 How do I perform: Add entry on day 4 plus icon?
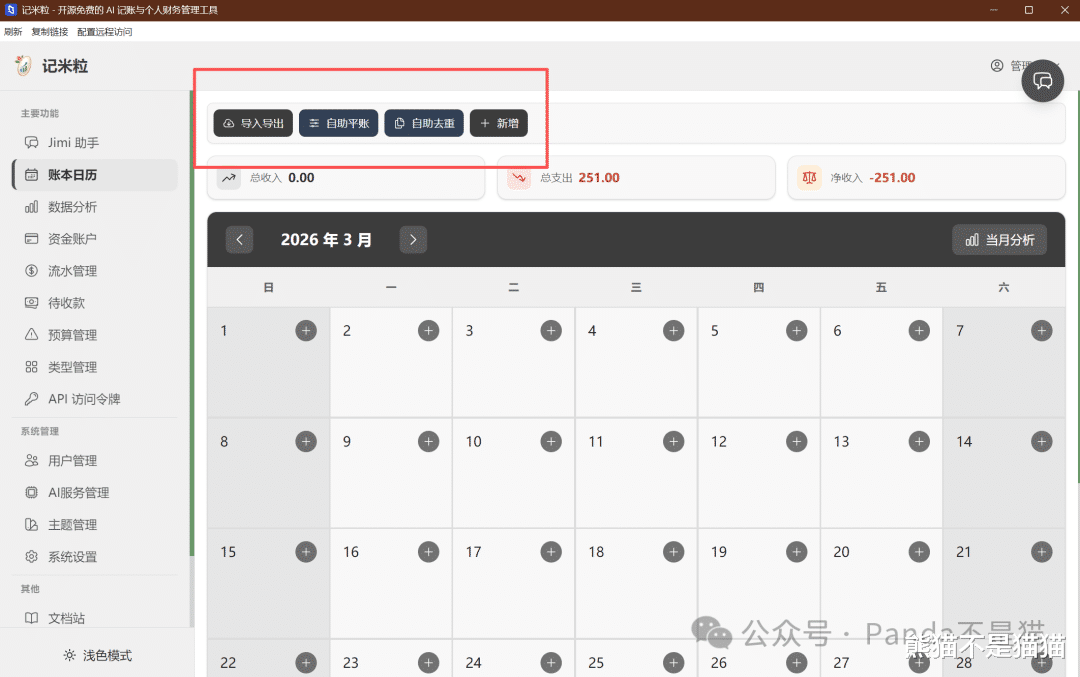pos(674,331)
